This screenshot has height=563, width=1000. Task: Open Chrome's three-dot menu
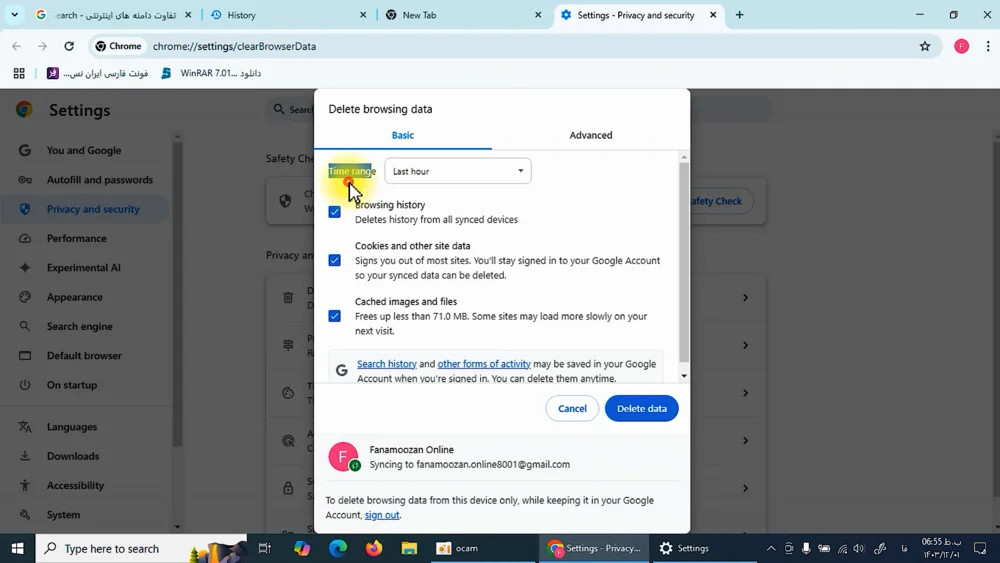pyautogui.click(x=988, y=46)
